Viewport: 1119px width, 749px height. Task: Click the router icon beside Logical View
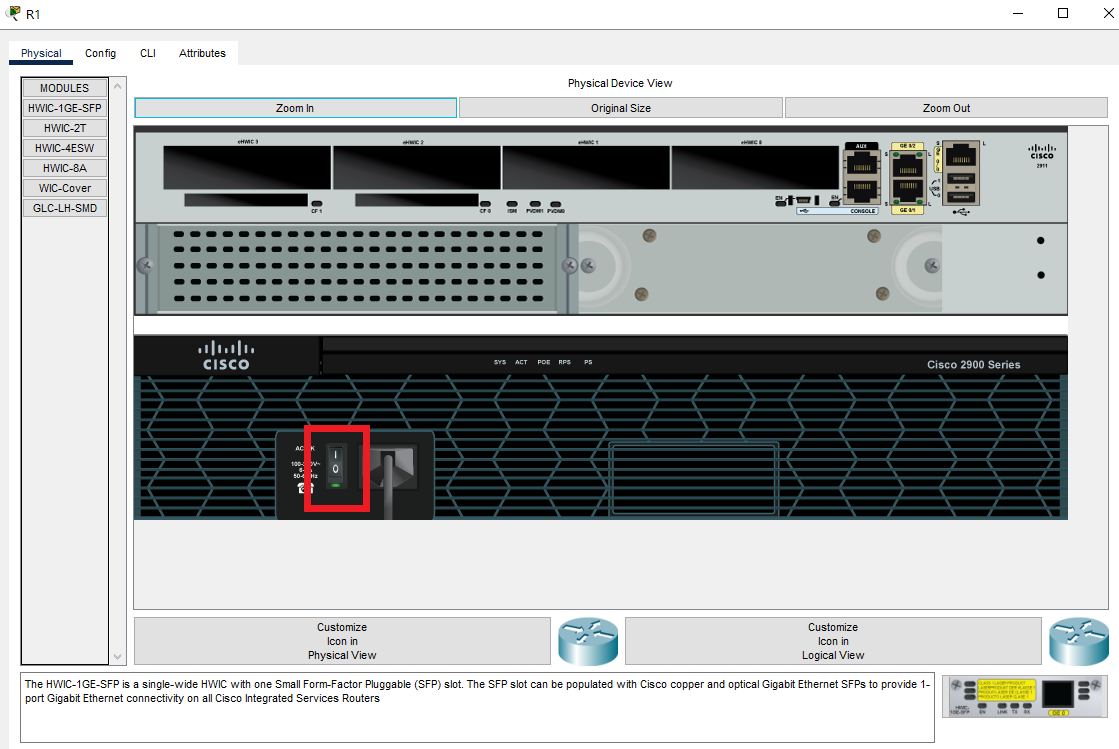click(1078, 641)
